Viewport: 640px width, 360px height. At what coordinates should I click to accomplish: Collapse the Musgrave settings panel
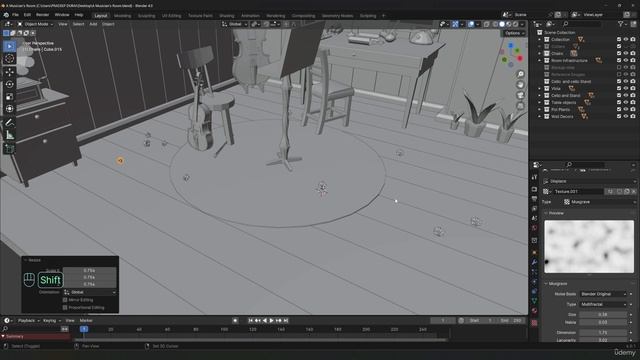click(546, 284)
